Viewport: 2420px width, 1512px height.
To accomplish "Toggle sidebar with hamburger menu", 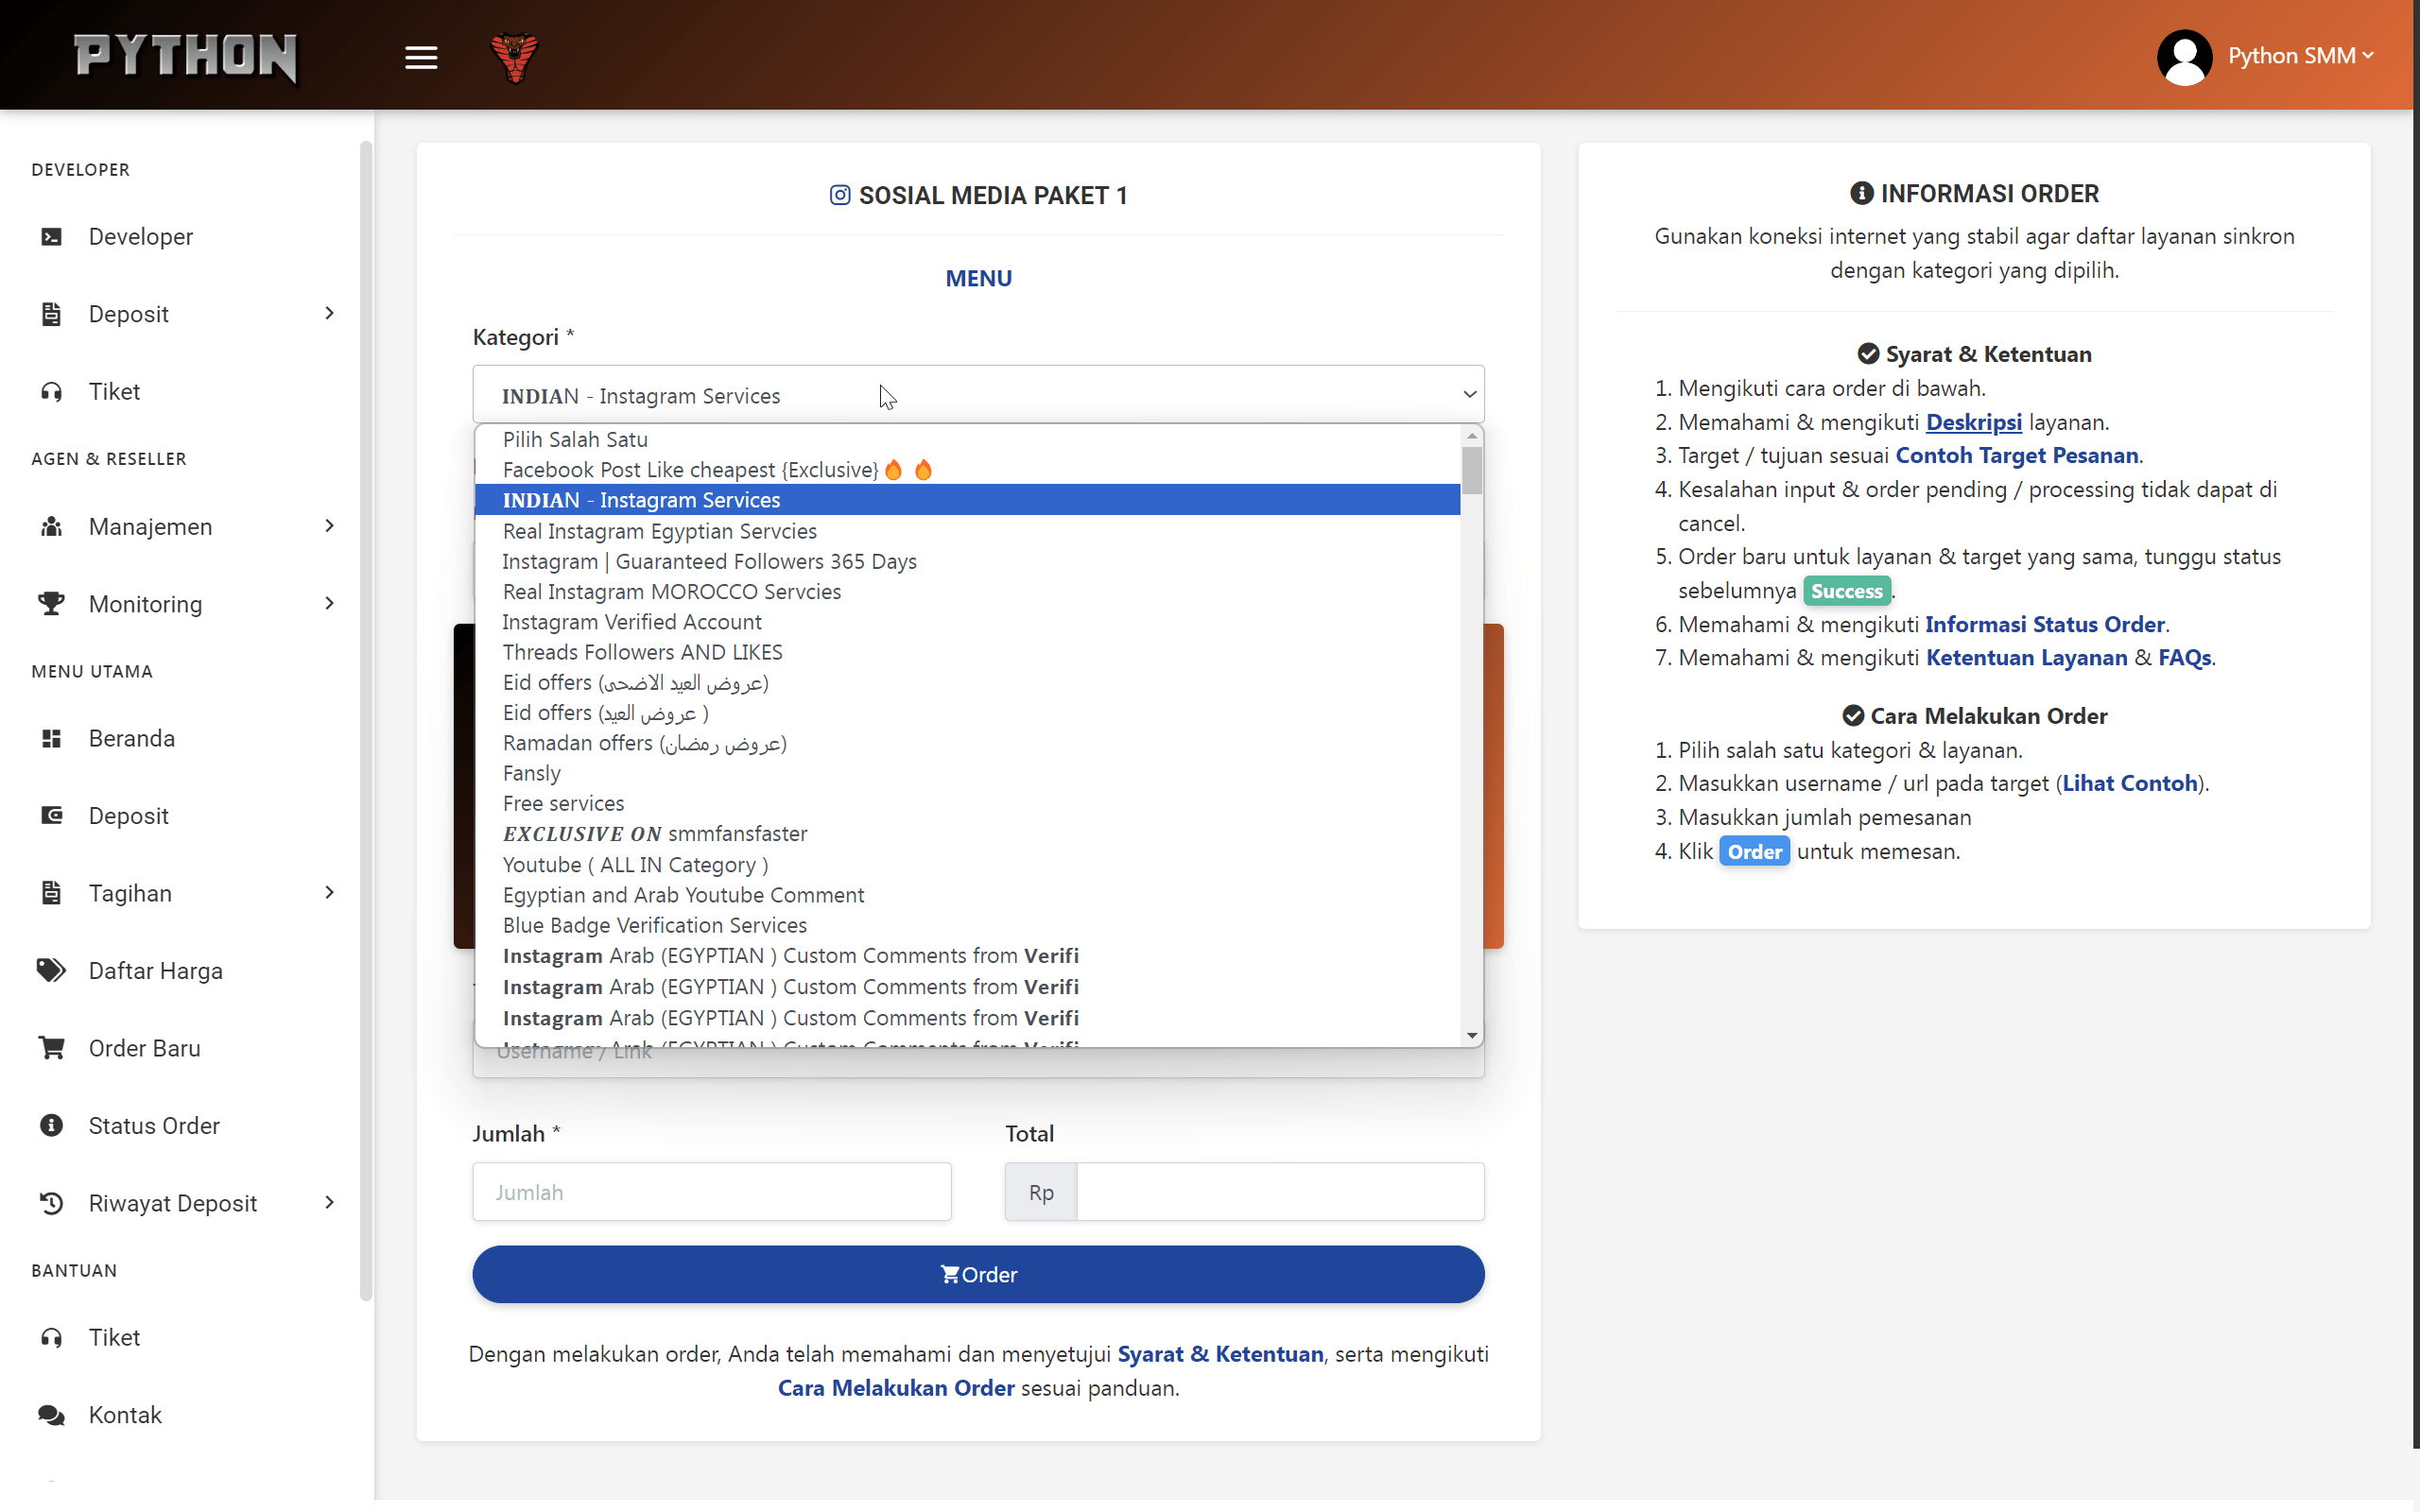I will (x=421, y=57).
